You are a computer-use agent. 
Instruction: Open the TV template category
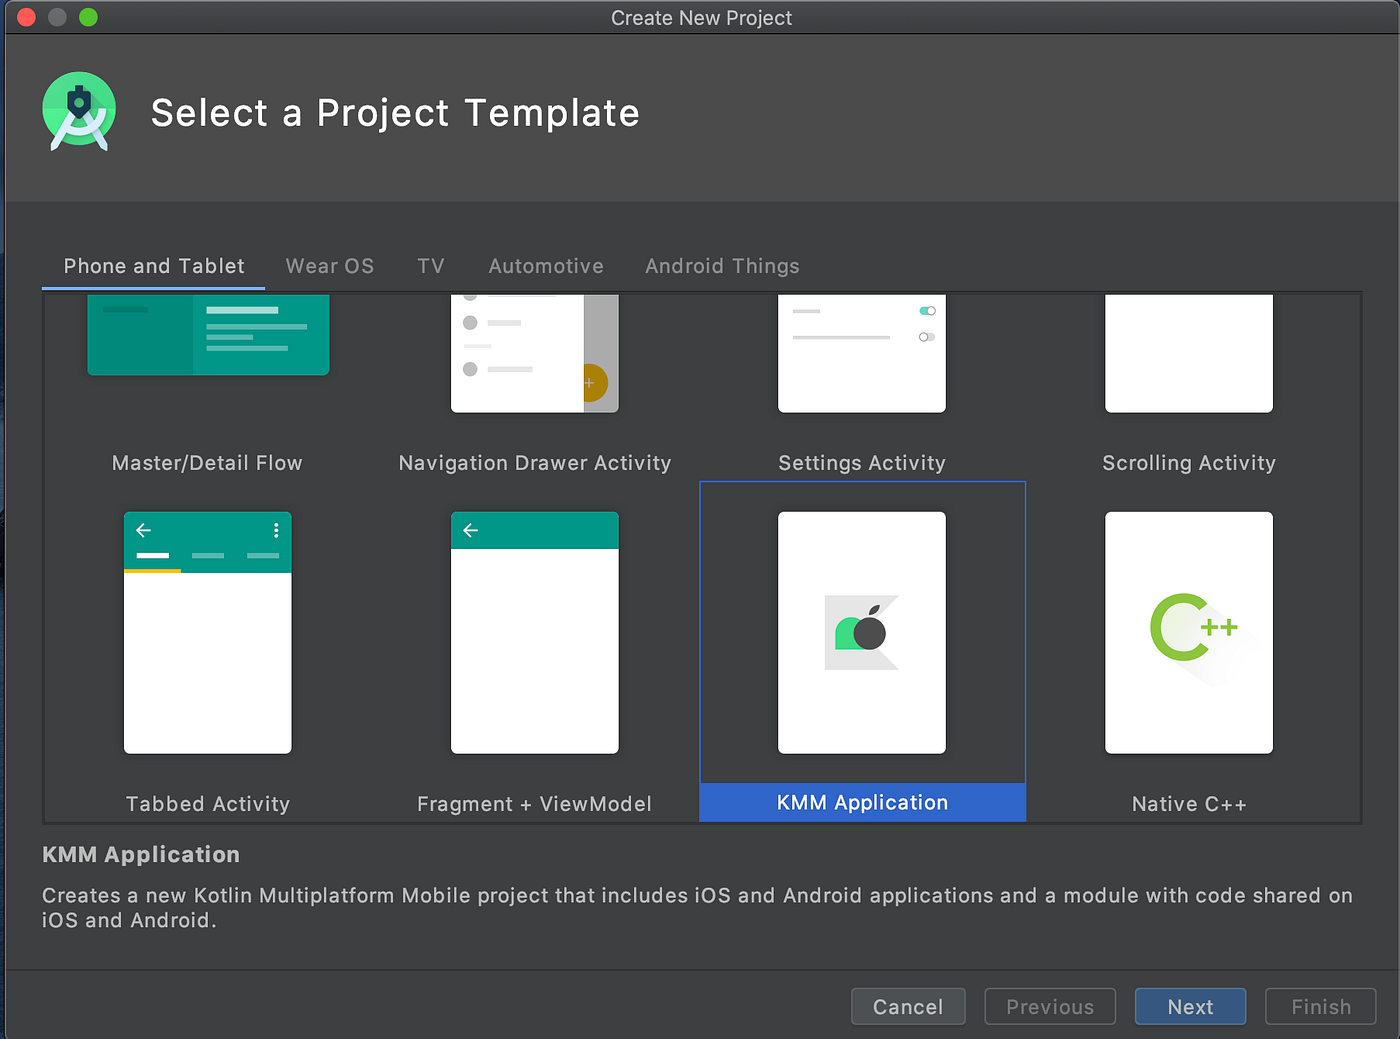click(x=430, y=266)
